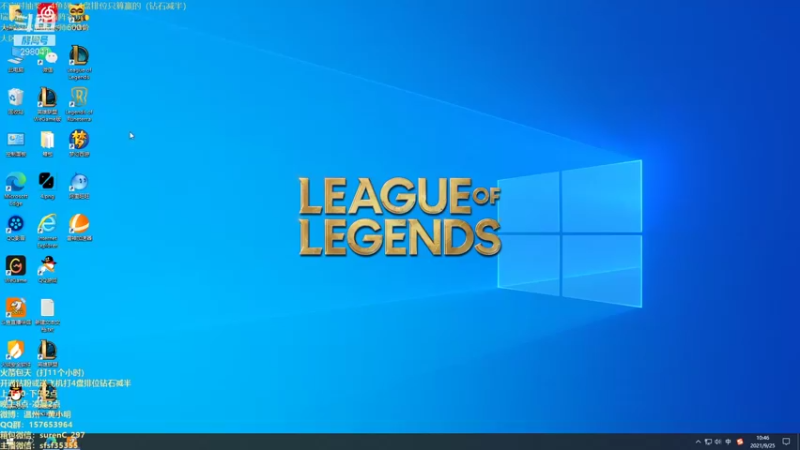
Task: Open the WeChat desktop icon
Action: [48, 62]
